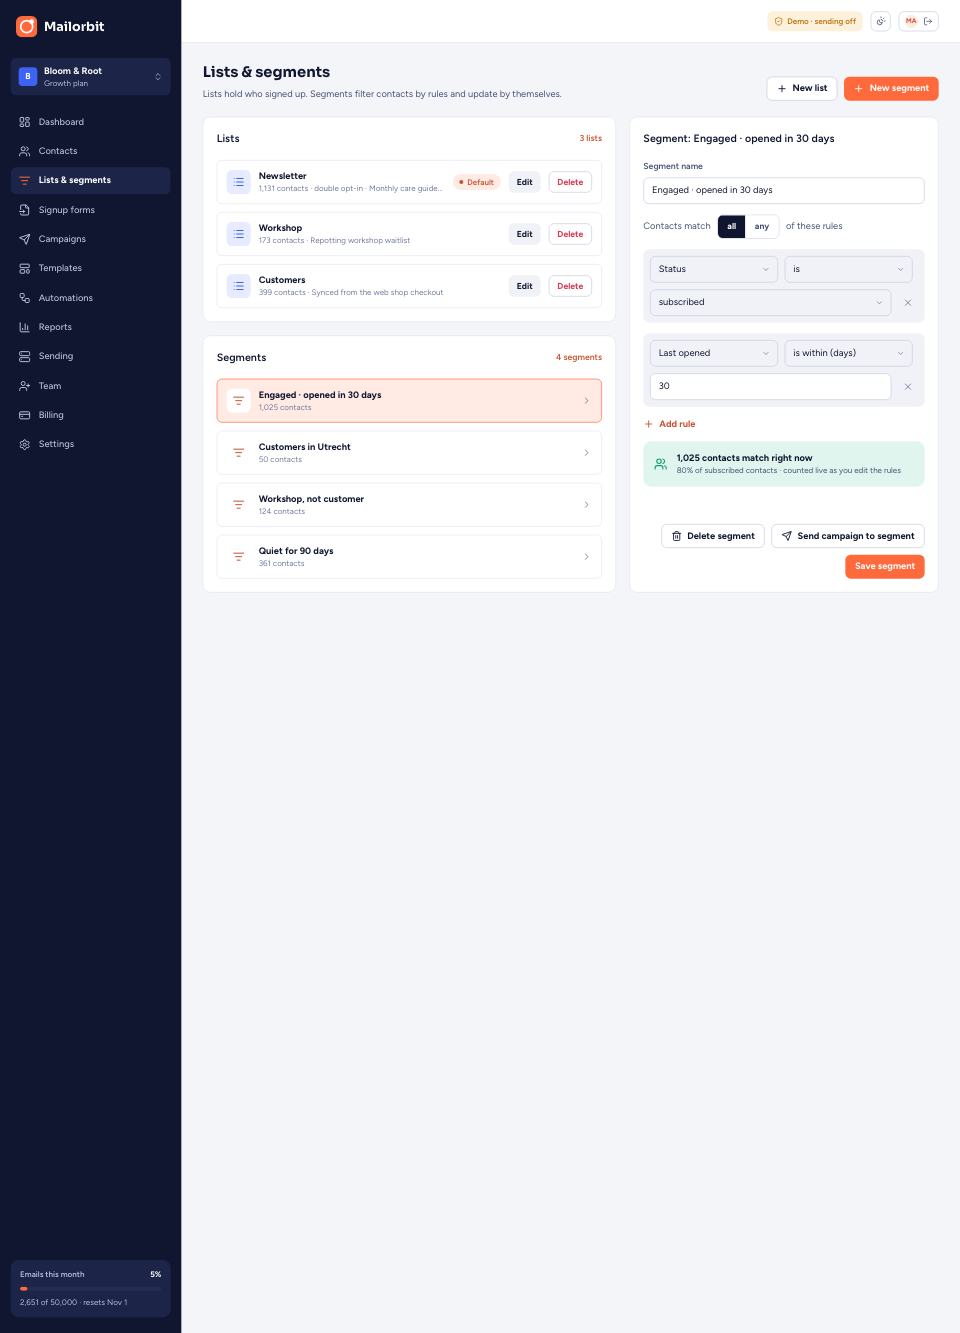Click '2,651 of 50,000 · resets Nov 1'
The width and height of the screenshot is (960, 1333).
[74, 1302]
